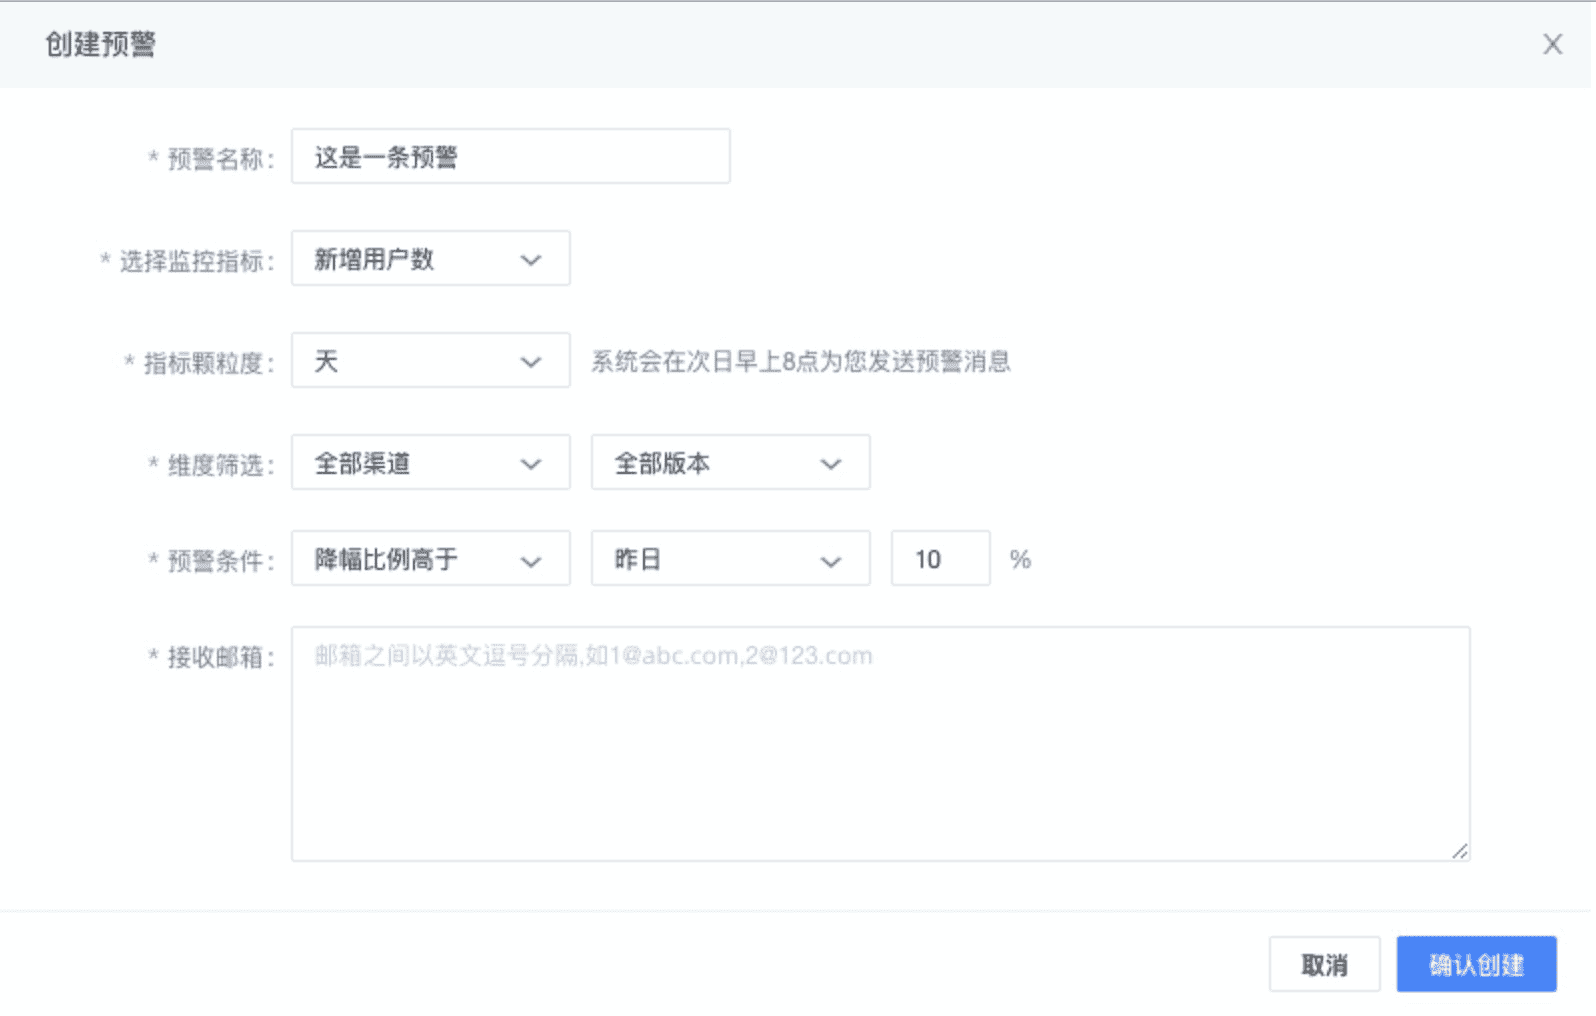Screen dimensions: 1596x1016
Task: Open the 昨日 comparison period dropdown
Action: pyautogui.click(x=730, y=558)
